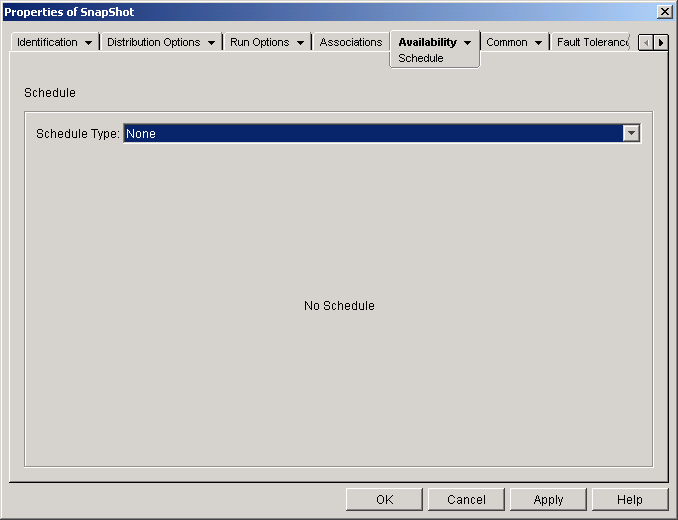Expand the Availability tab dropdown arrow
The height and width of the screenshot is (520, 678).
467,43
